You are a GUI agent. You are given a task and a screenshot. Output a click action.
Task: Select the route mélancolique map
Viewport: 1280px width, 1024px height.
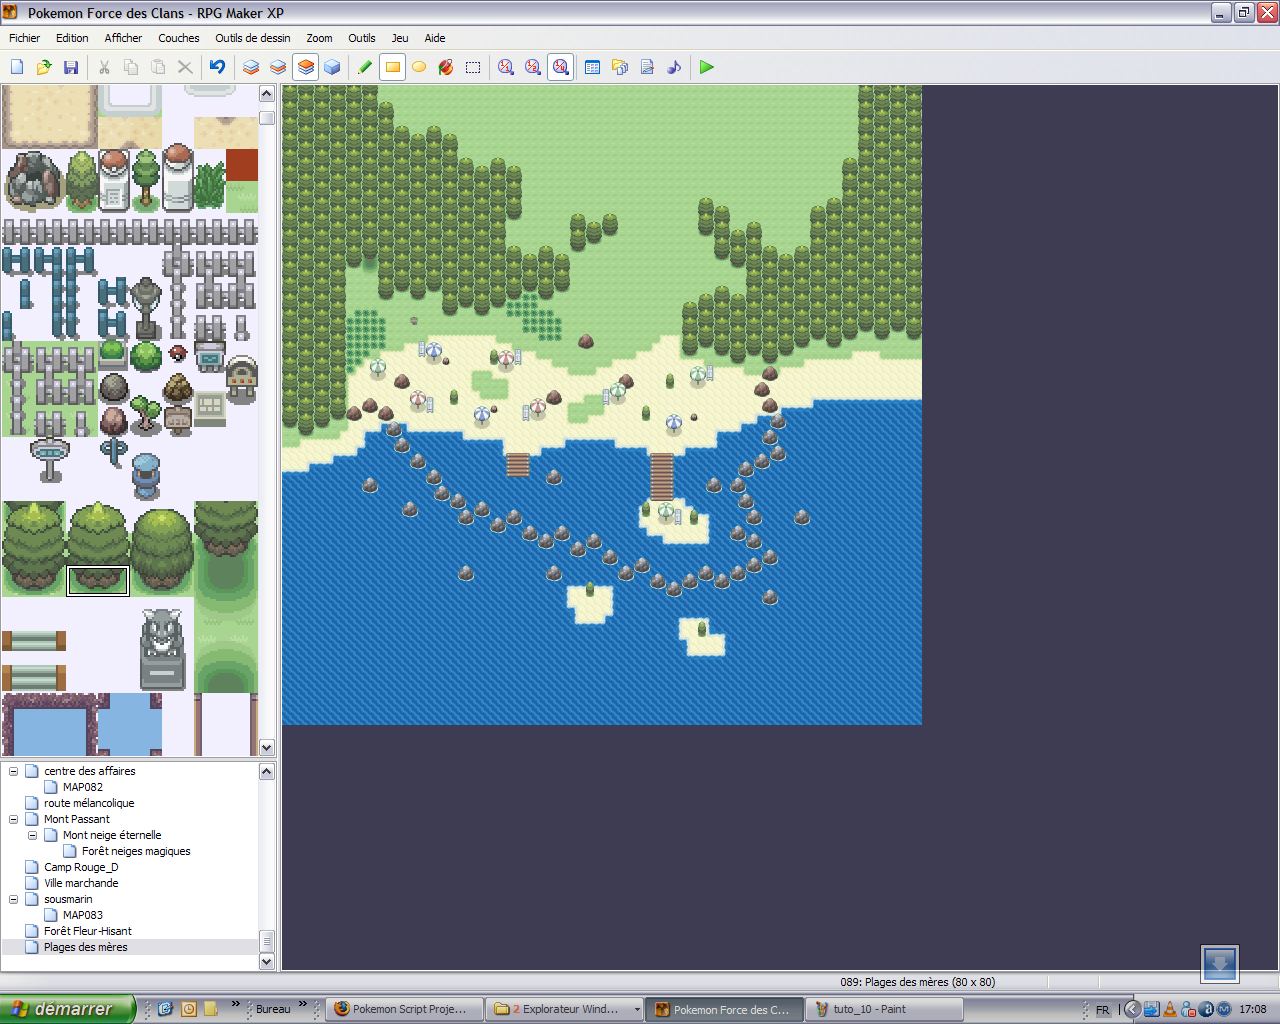[89, 803]
